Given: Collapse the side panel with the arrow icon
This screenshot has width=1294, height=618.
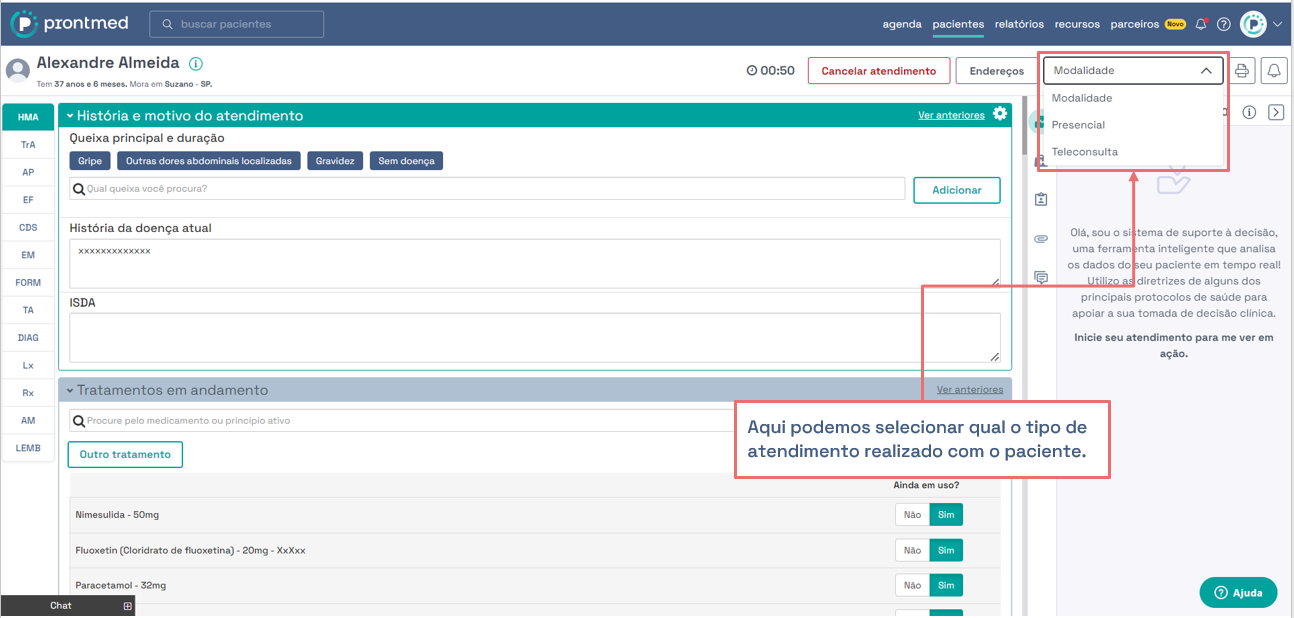Looking at the screenshot, I should (1276, 112).
